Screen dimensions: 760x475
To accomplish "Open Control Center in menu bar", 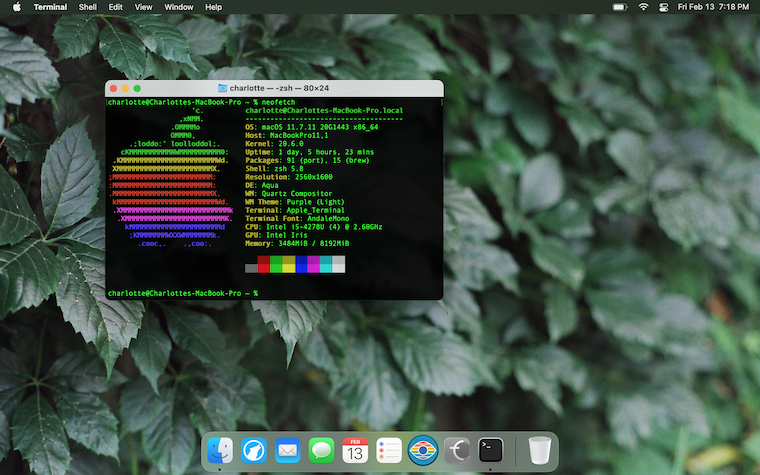I will tap(664, 7).
